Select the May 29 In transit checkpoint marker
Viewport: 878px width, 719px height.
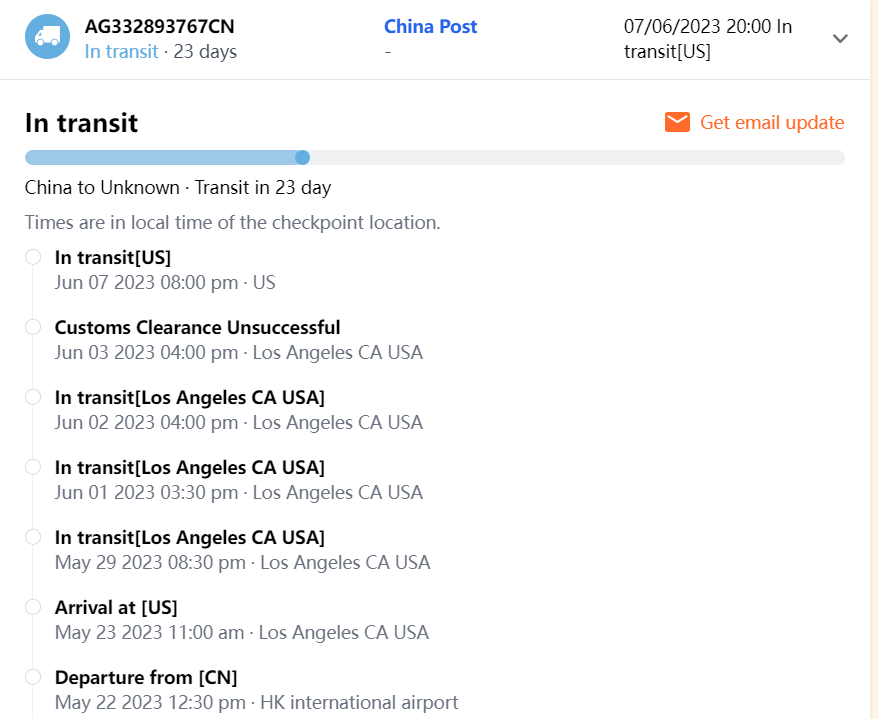point(33,537)
